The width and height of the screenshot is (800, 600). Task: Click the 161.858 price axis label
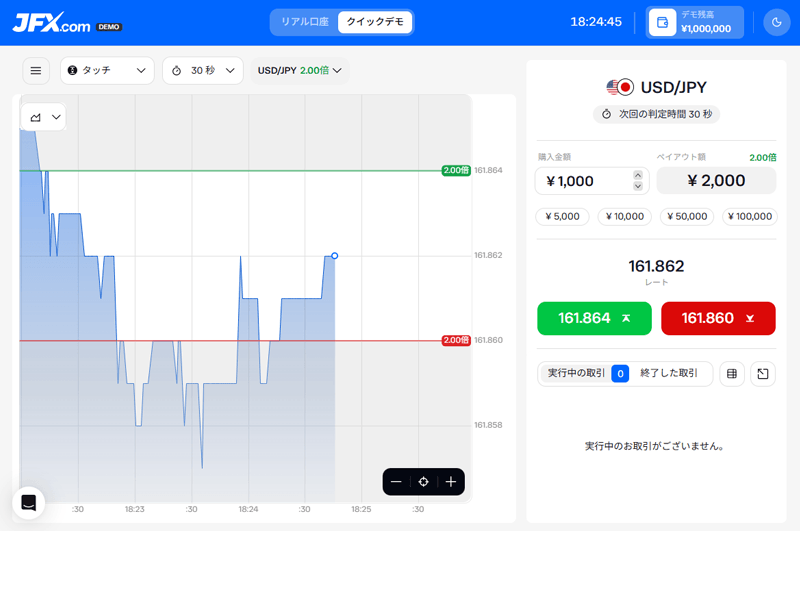(488, 425)
